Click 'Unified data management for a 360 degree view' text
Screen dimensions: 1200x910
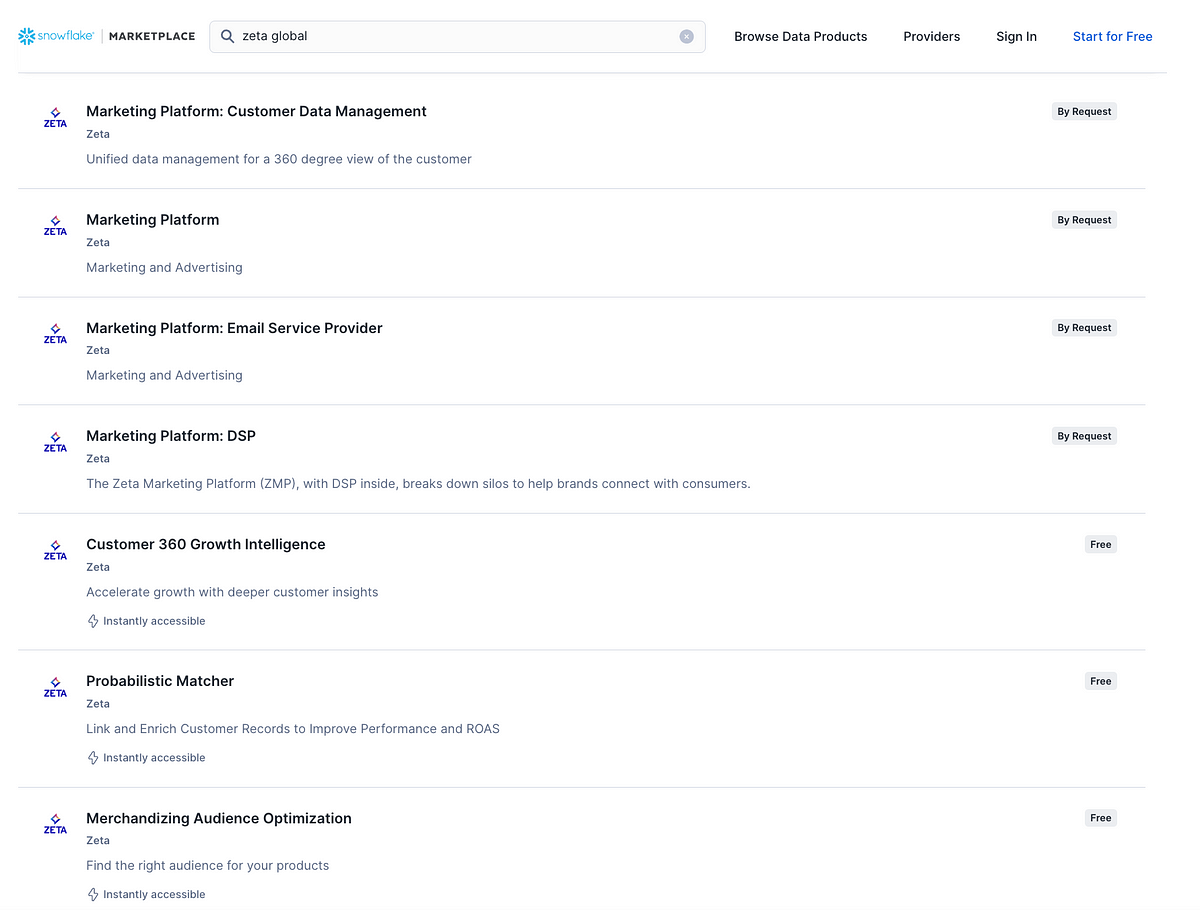(x=279, y=159)
